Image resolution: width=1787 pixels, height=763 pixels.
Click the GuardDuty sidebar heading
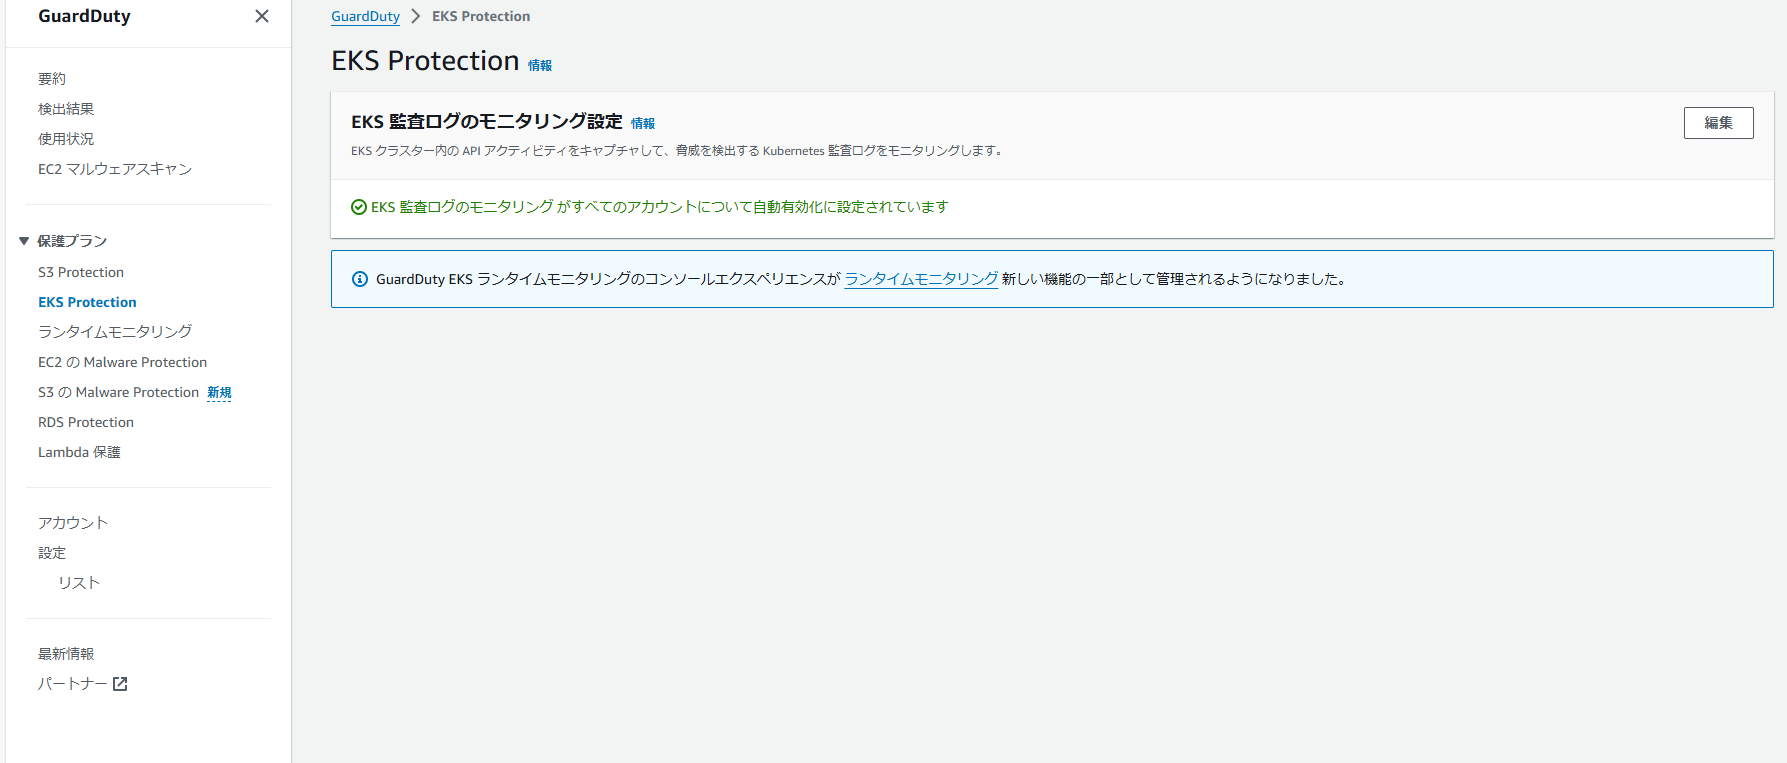84,16
